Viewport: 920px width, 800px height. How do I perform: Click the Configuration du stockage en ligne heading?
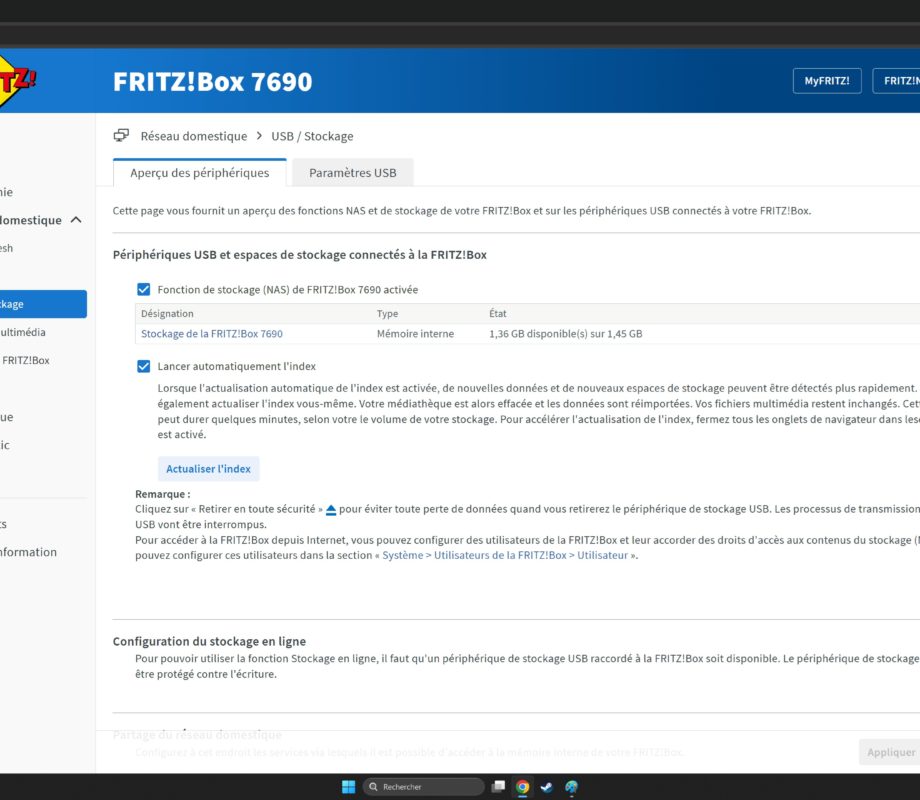tap(209, 641)
